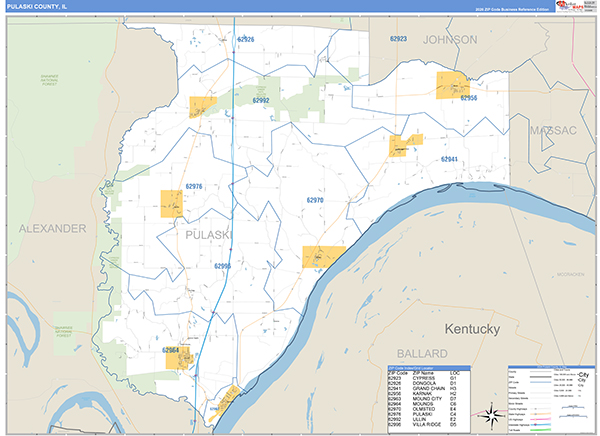Select the CYPRESS row in the ZIP index

pos(429,378)
